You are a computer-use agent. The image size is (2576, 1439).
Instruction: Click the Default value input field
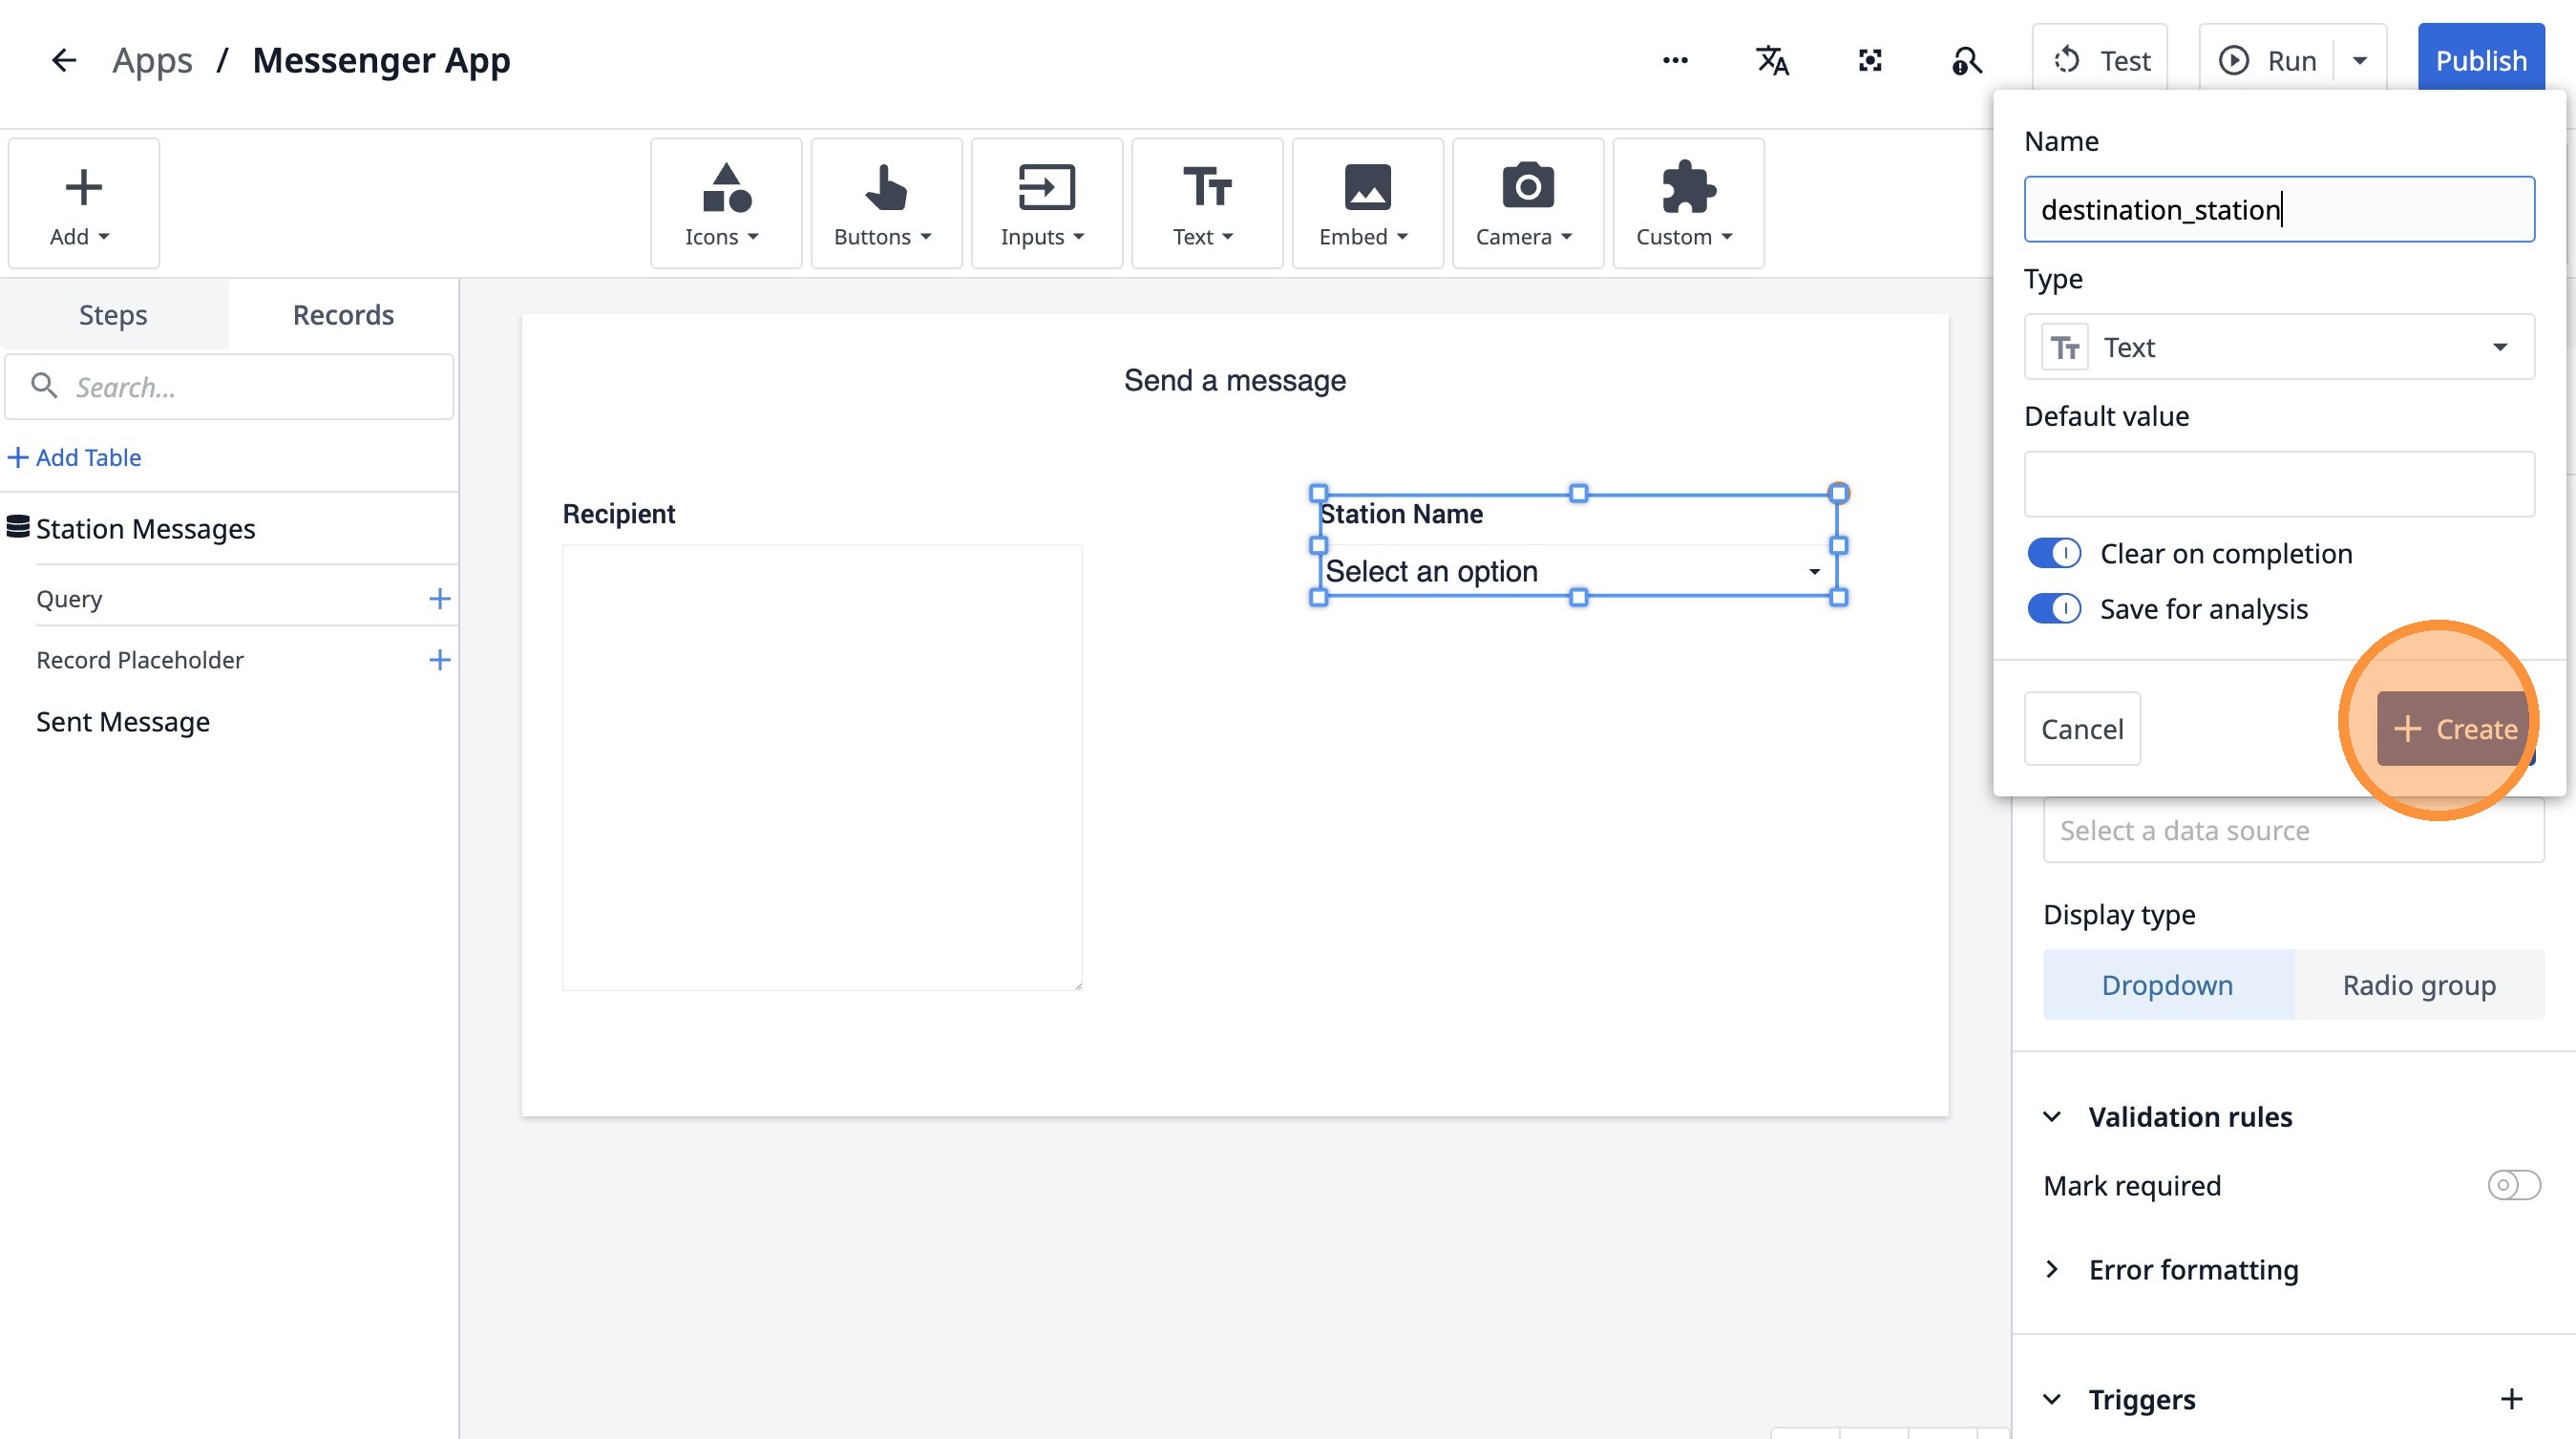tap(2278, 484)
